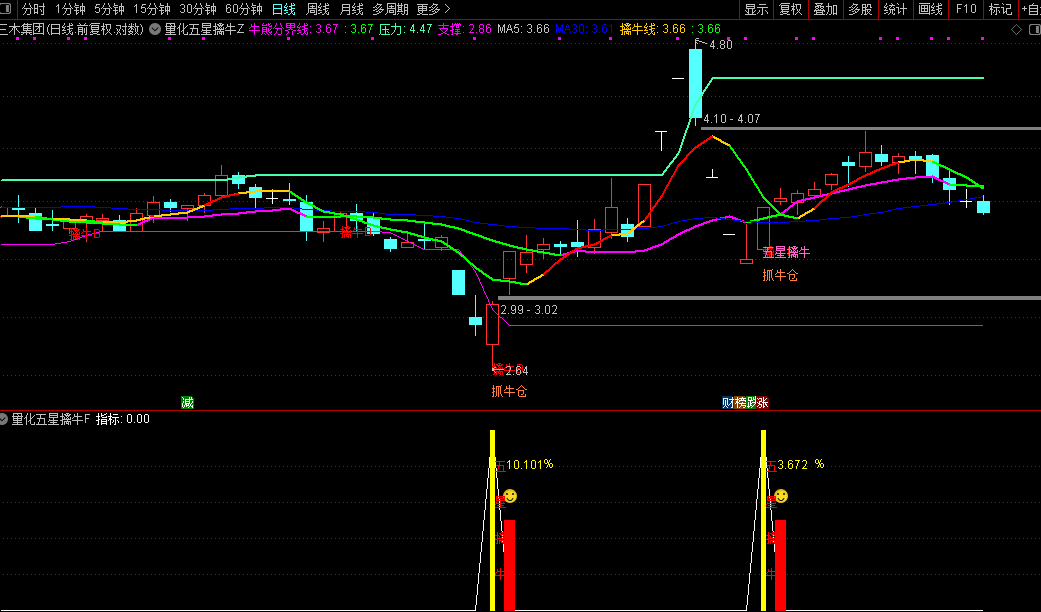Open the F10 company info
Screen dimensions: 1041x612
click(x=966, y=9)
